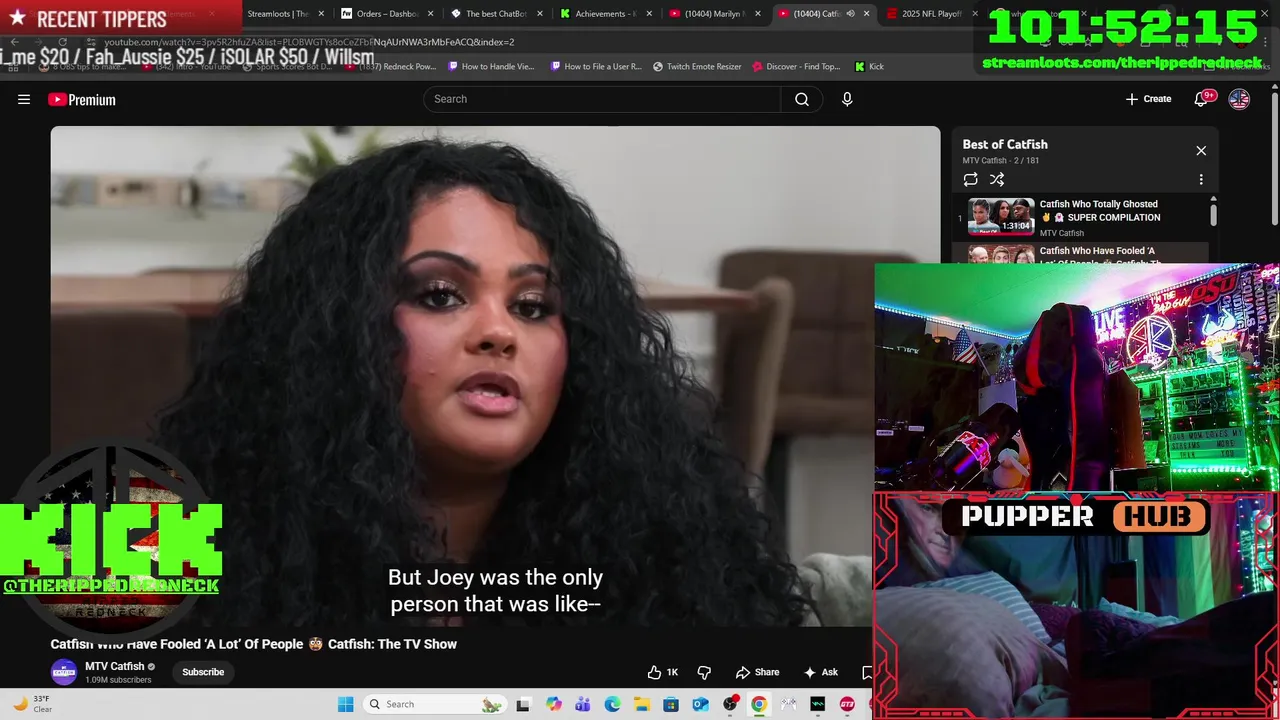Focus the YouTube search field
The image size is (1280, 720).
click(602, 99)
